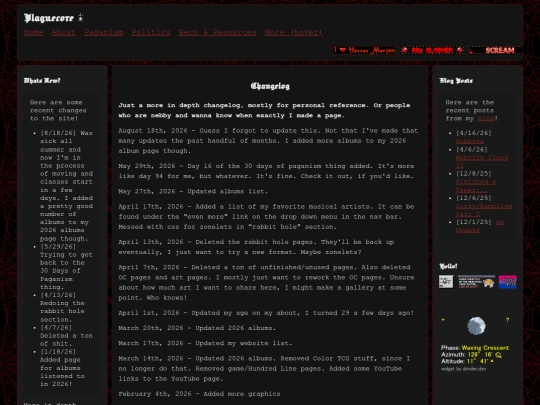Click the March 20th, 2026 entry

tap(197, 328)
